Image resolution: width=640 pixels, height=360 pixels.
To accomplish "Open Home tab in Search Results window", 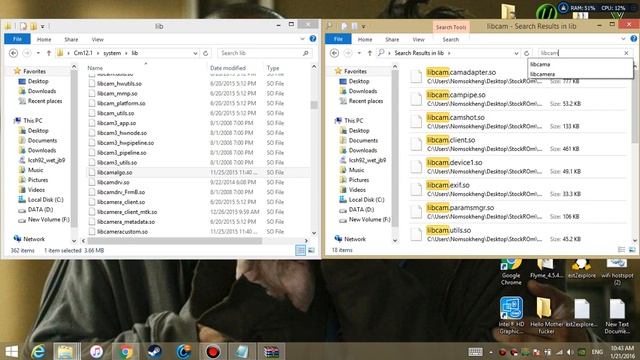I will pyautogui.click(x=365, y=39).
